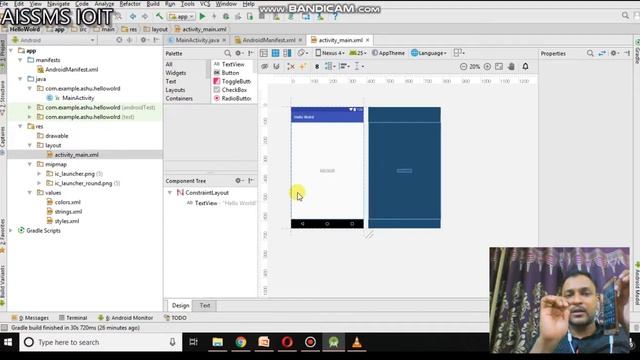The height and width of the screenshot is (360, 640).
Task: Select strings.xml in the project tree
Action: [64, 211]
